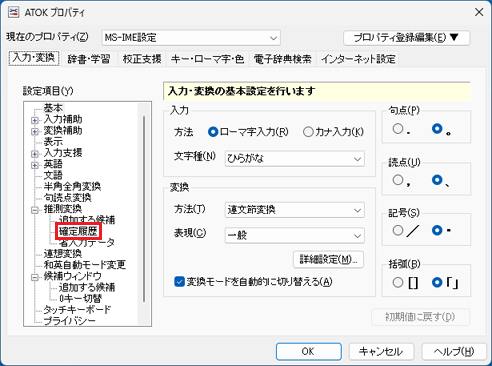492x366 pixels.
Task: Select 確定履歴 tree item
Action: (78, 231)
